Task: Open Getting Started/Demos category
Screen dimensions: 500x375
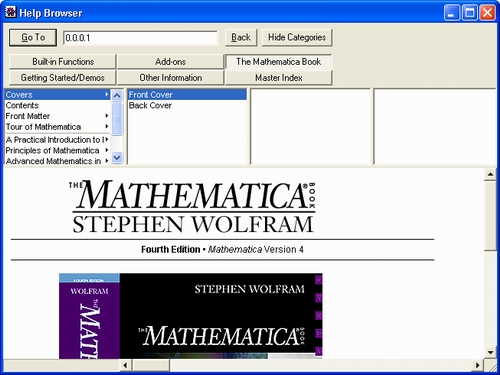Action: [x=63, y=78]
